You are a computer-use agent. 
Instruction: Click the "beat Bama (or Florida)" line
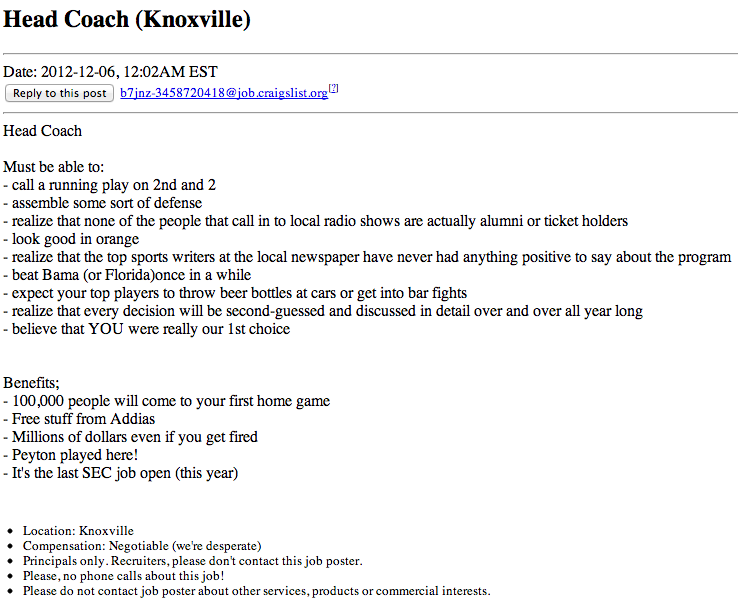(x=127, y=275)
